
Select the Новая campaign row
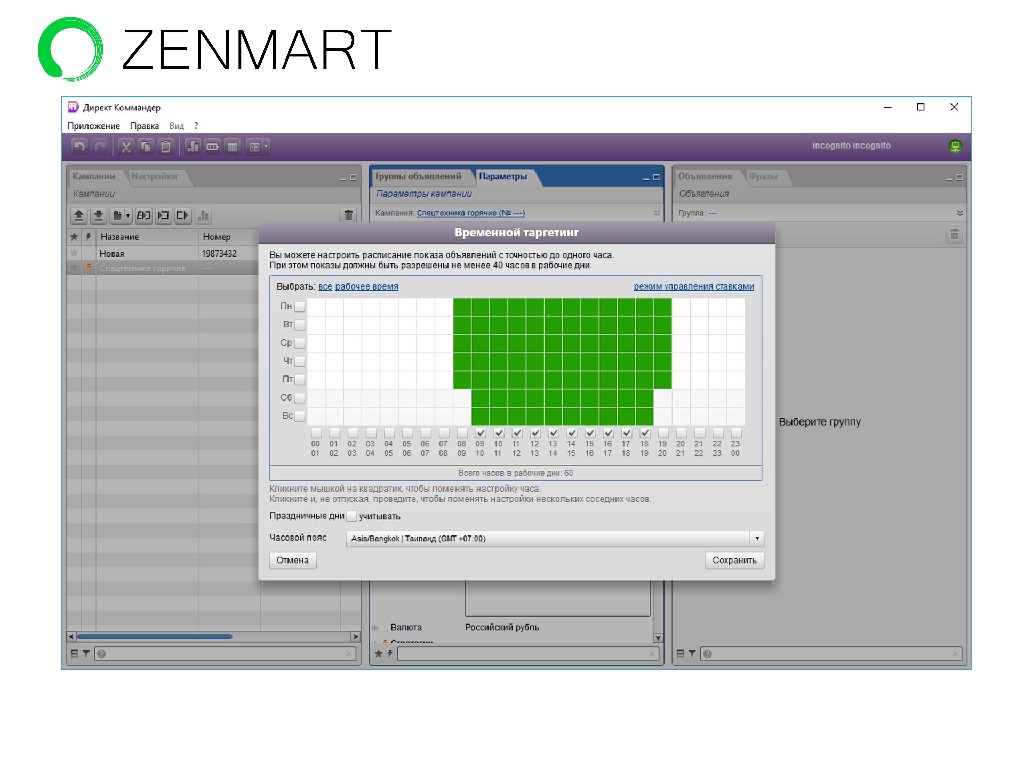(163, 253)
